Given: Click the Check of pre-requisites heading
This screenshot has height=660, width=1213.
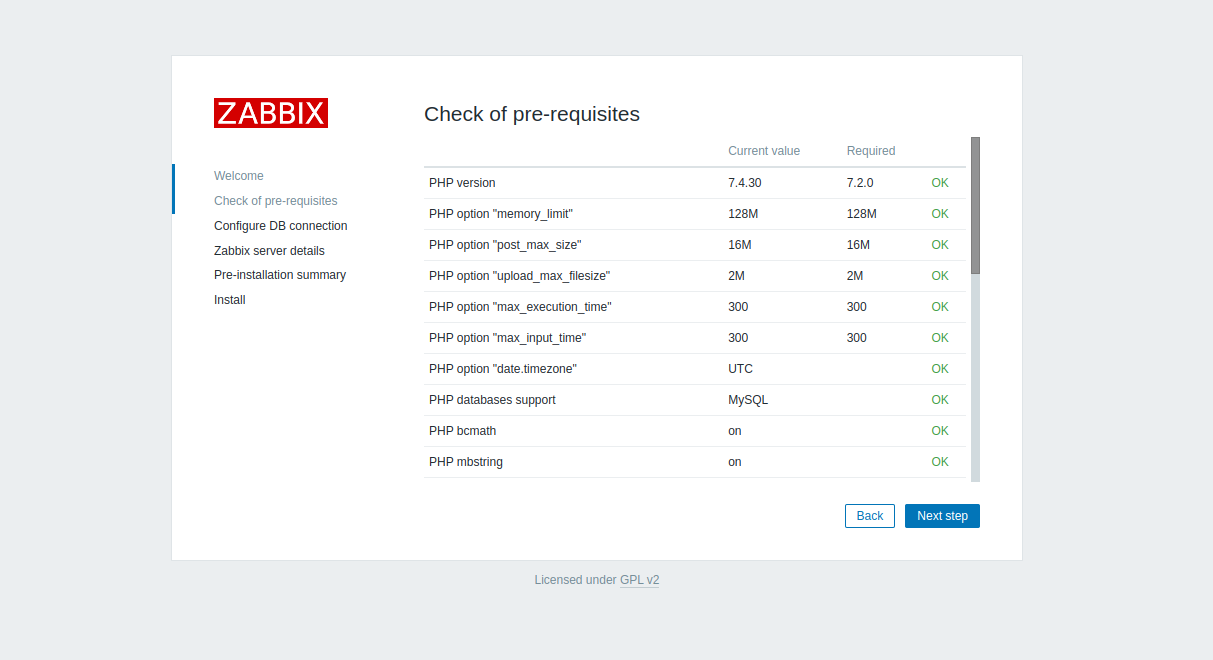Looking at the screenshot, I should [532, 114].
